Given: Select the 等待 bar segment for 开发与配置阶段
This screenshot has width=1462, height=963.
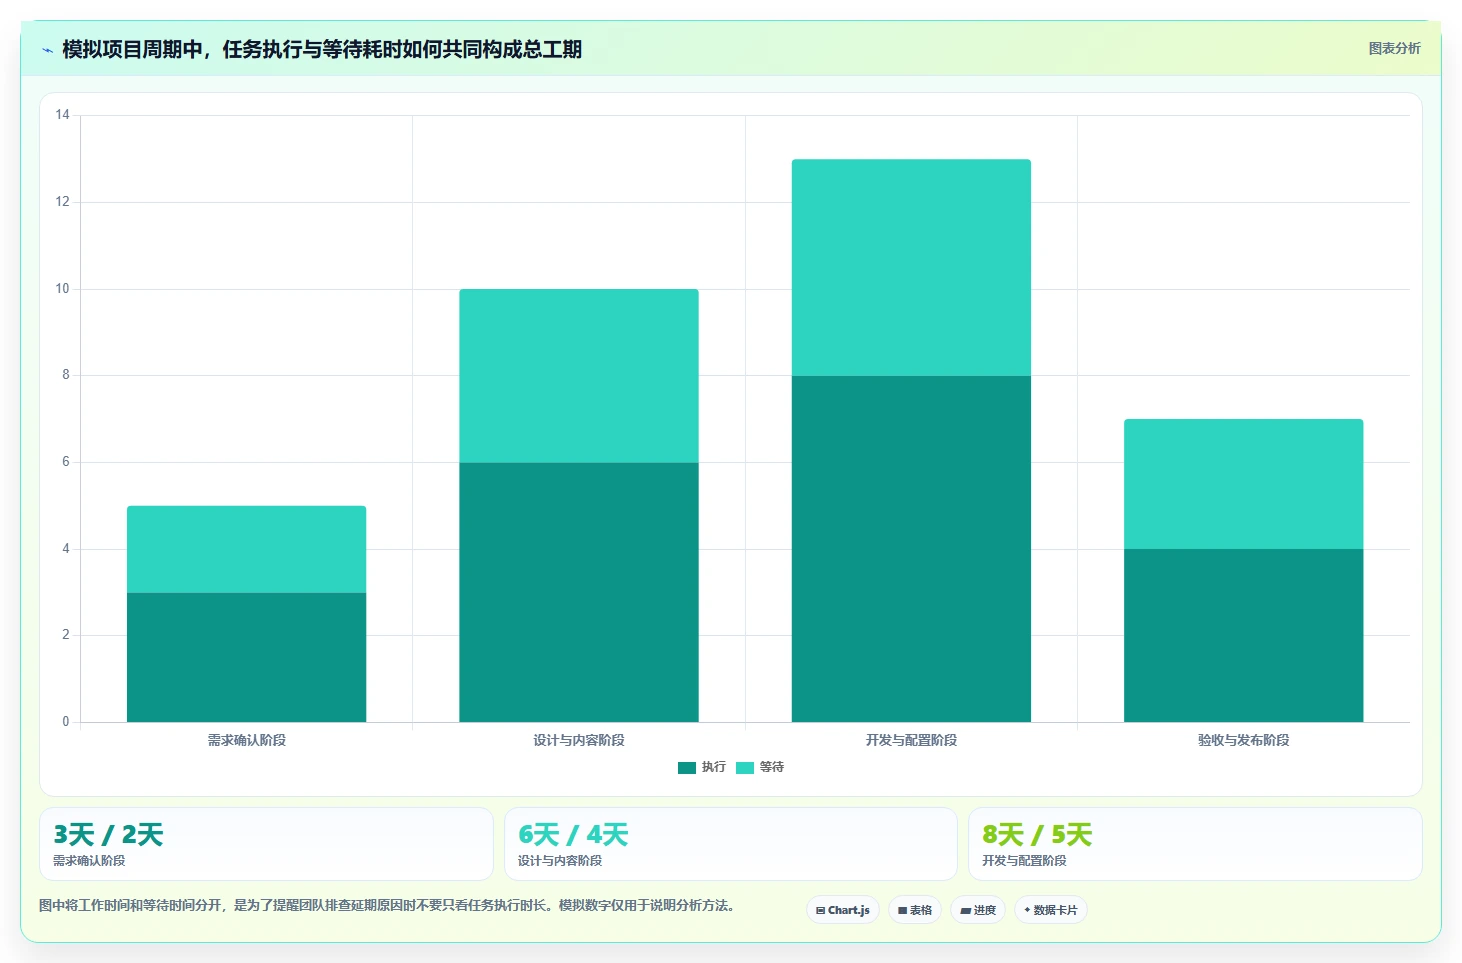Looking at the screenshot, I should coord(911,268).
